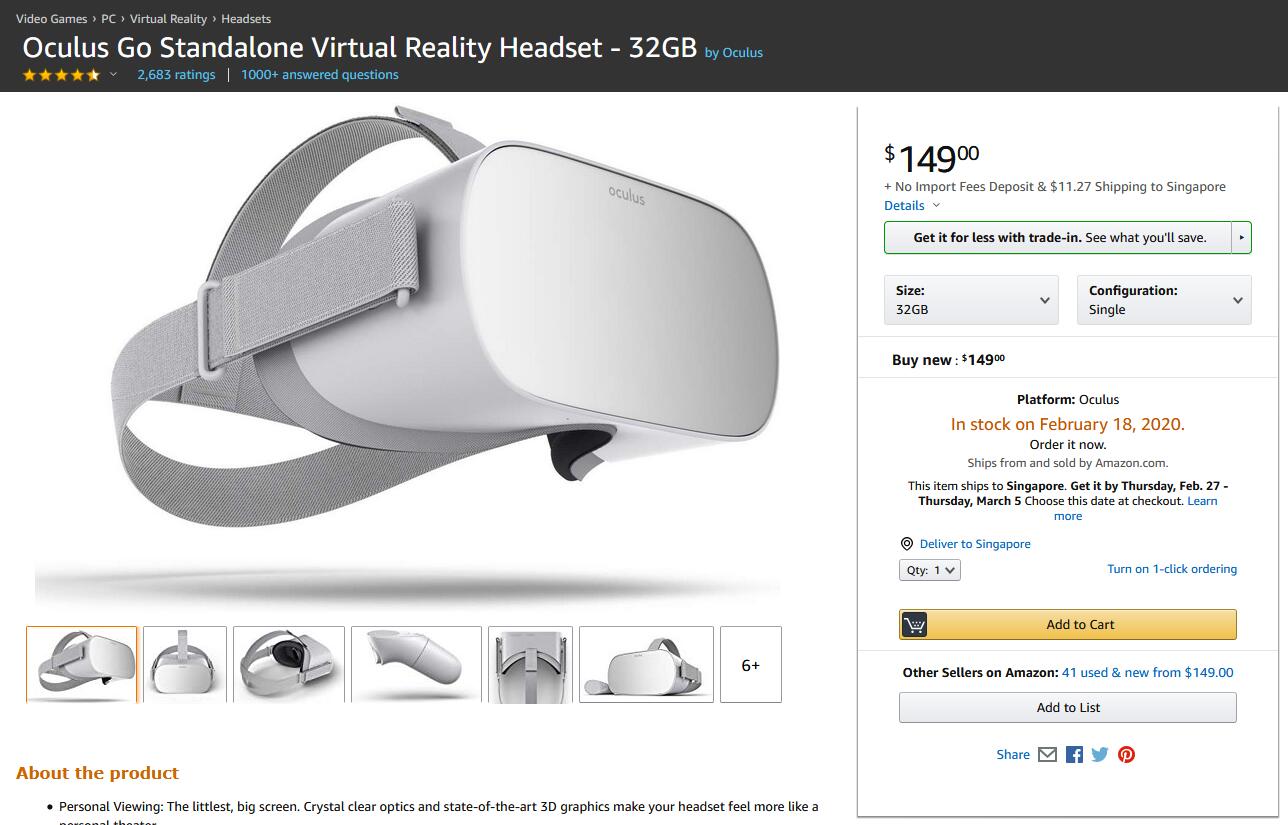Expand the shipping Details chevron
This screenshot has height=825, width=1288.
tap(936, 205)
